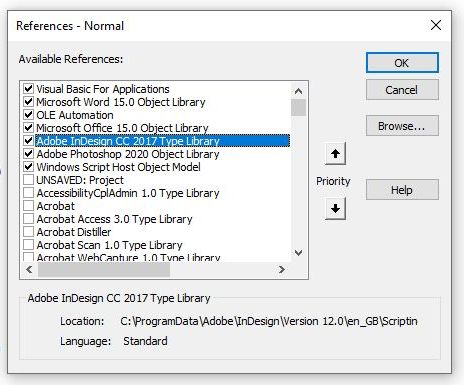Image resolution: width=464 pixels, height=385 pixels.
Task: Uncheck Adobe Photoshop 2020 Object Library checkbox
Action: pos(28,154)
